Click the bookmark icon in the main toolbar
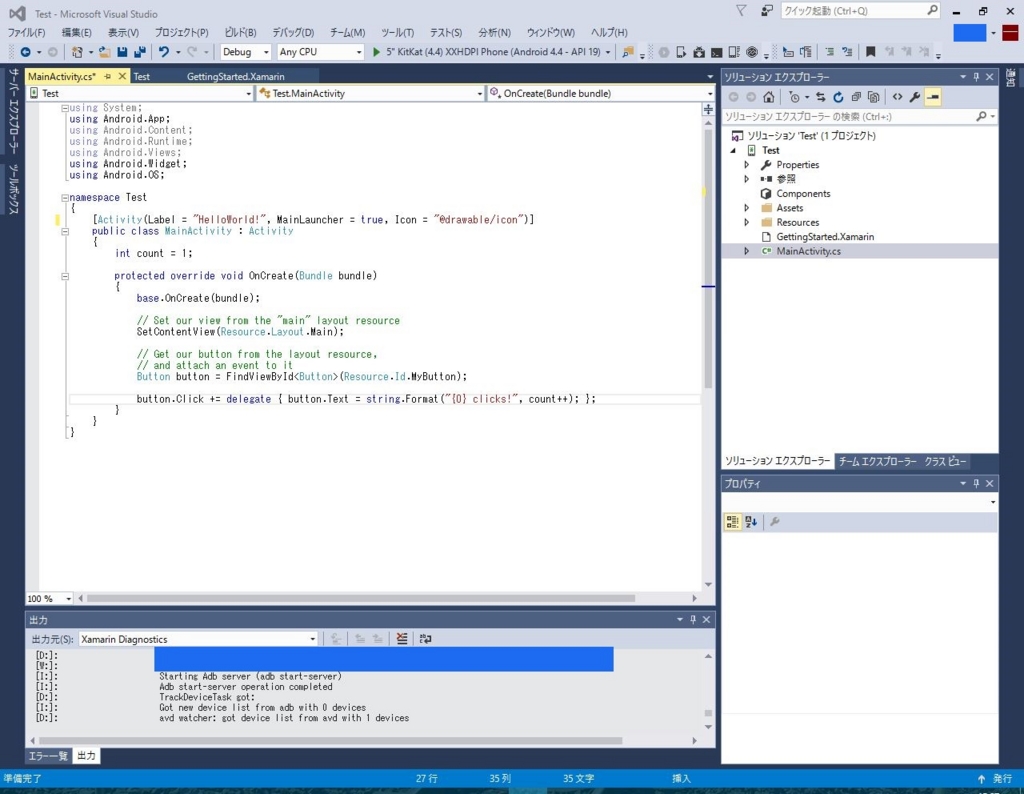Viewport: 1024px width, 794px height. coord(870,52)
